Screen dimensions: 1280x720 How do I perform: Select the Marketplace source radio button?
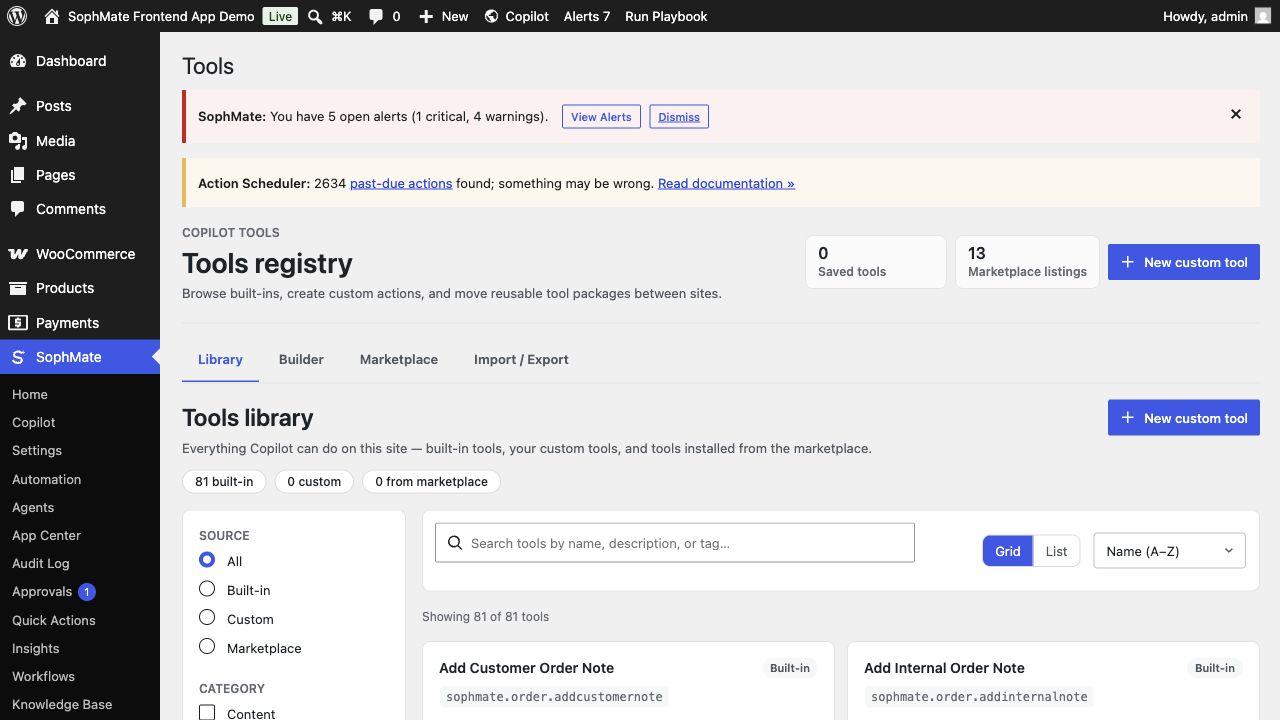click(x=207, y=647)
